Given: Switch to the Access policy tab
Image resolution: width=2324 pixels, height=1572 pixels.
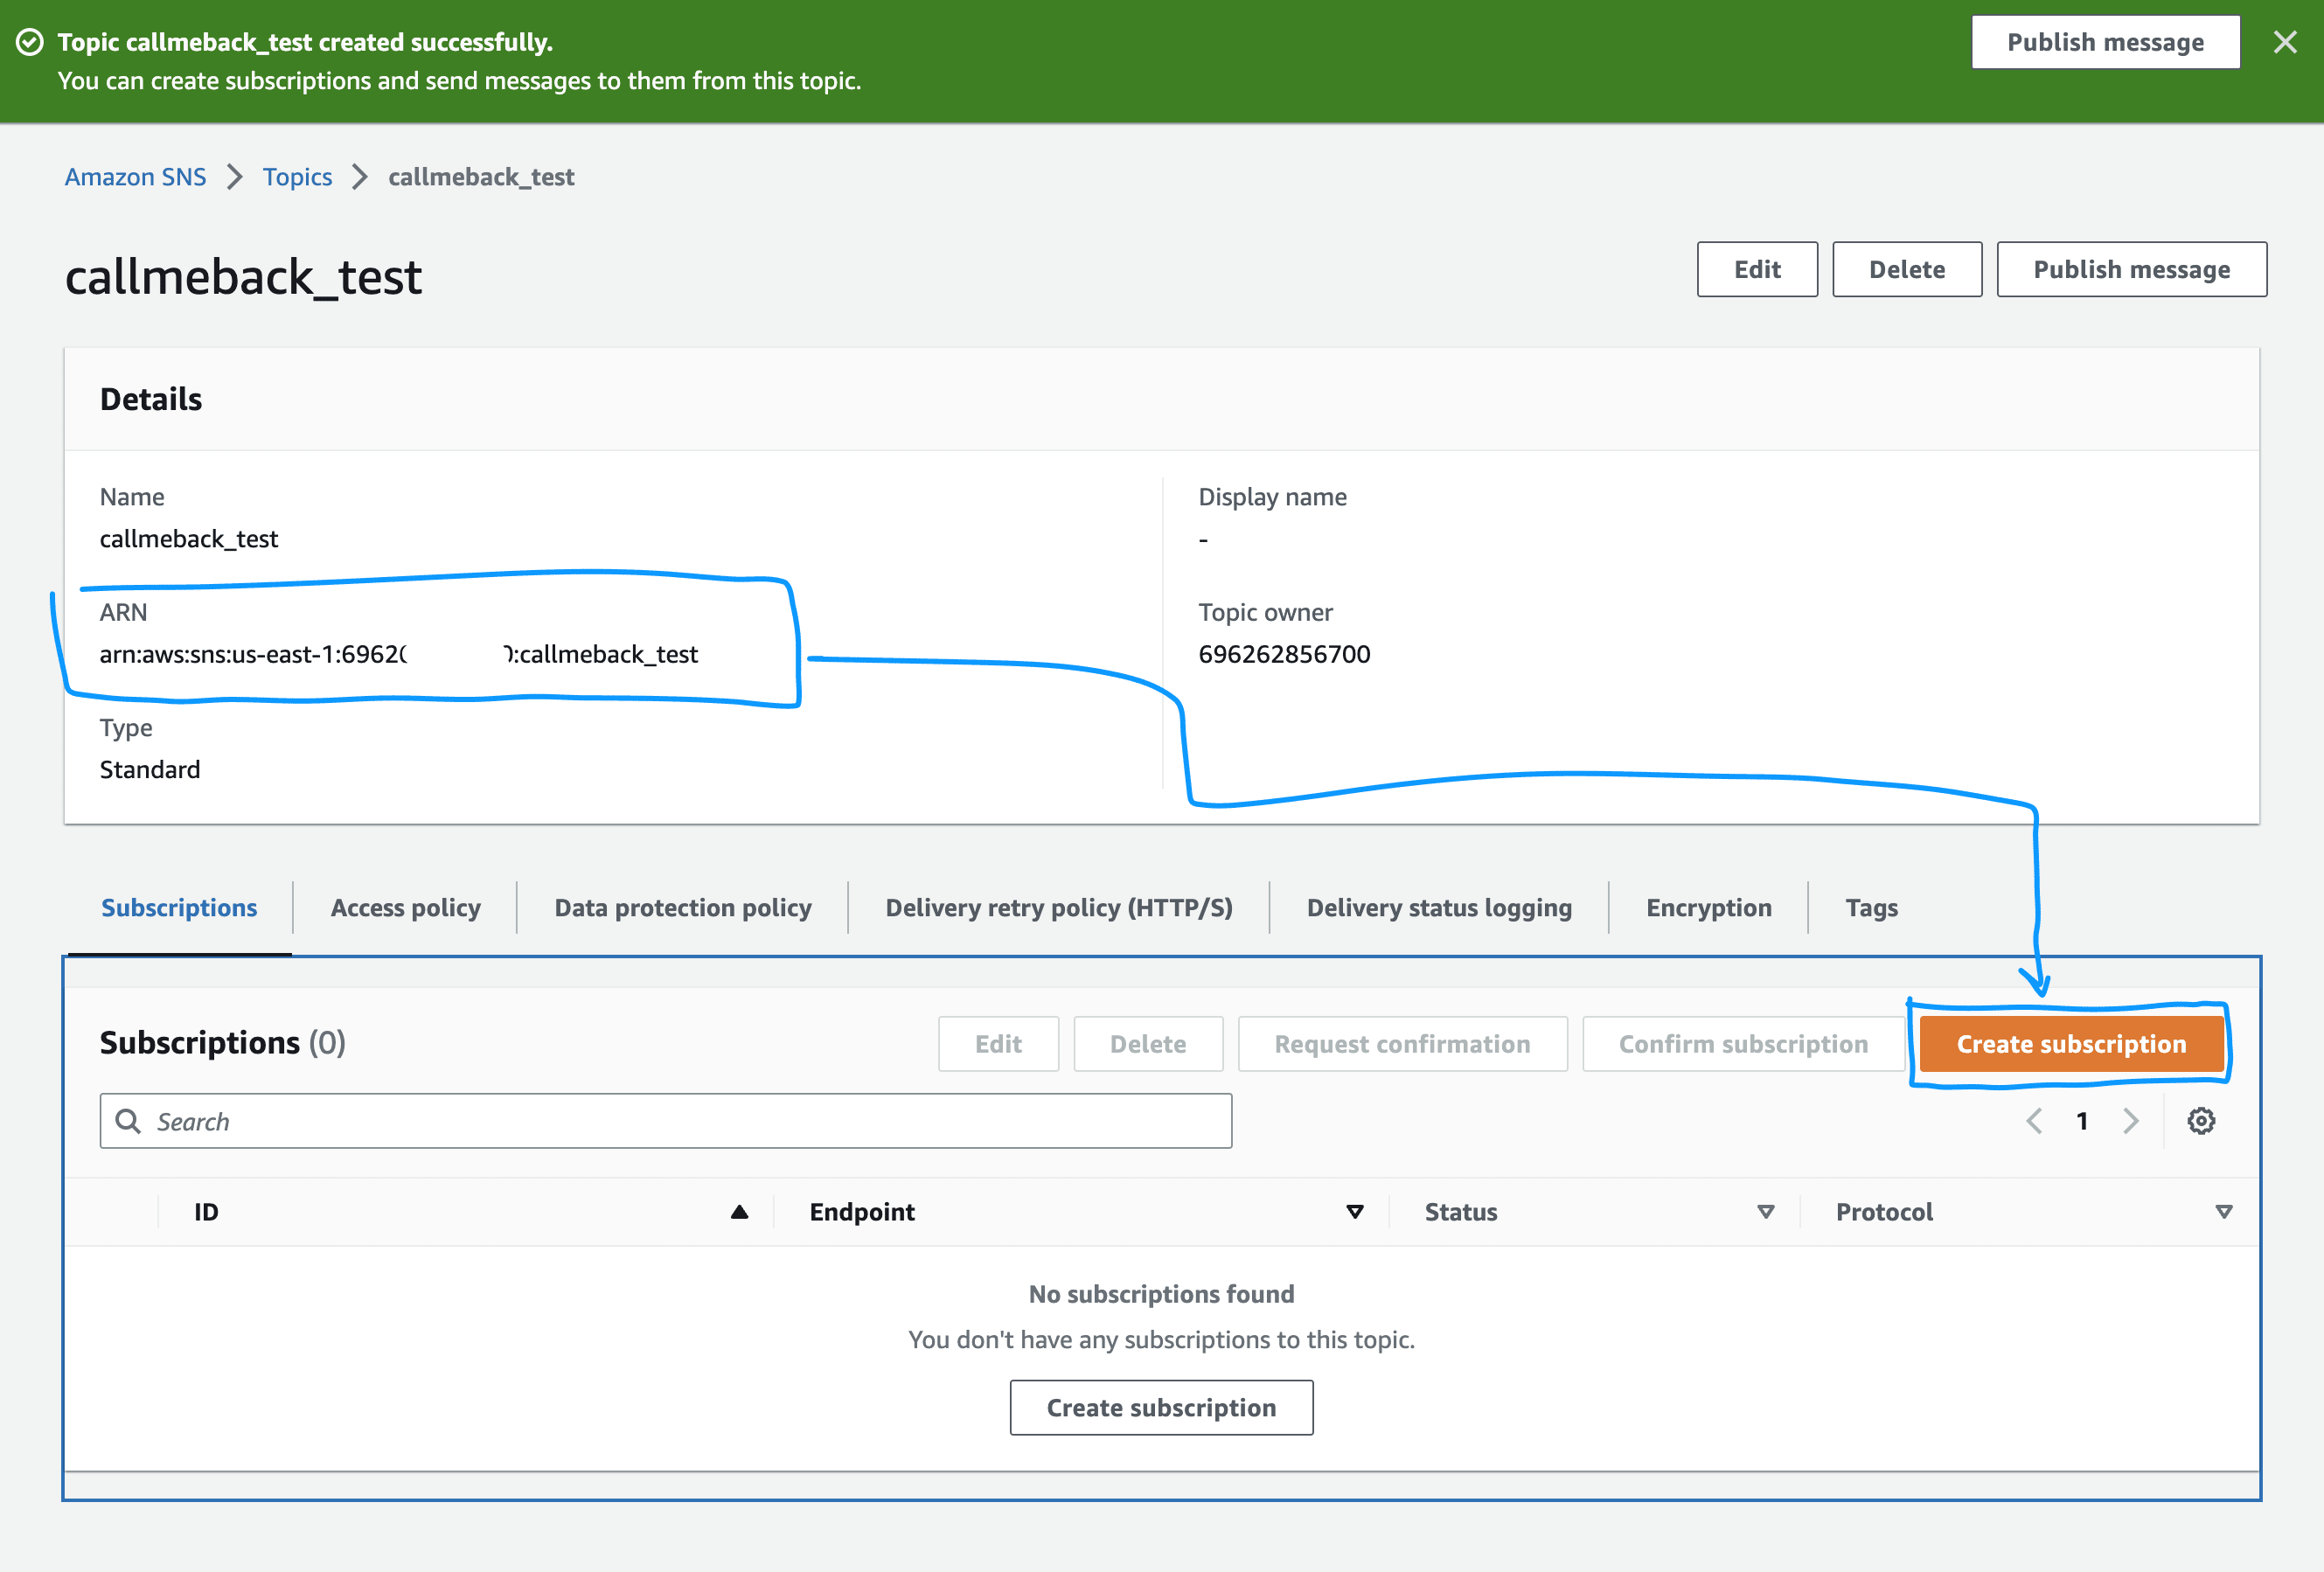Looking at the screenshot, I should (405, 908).
